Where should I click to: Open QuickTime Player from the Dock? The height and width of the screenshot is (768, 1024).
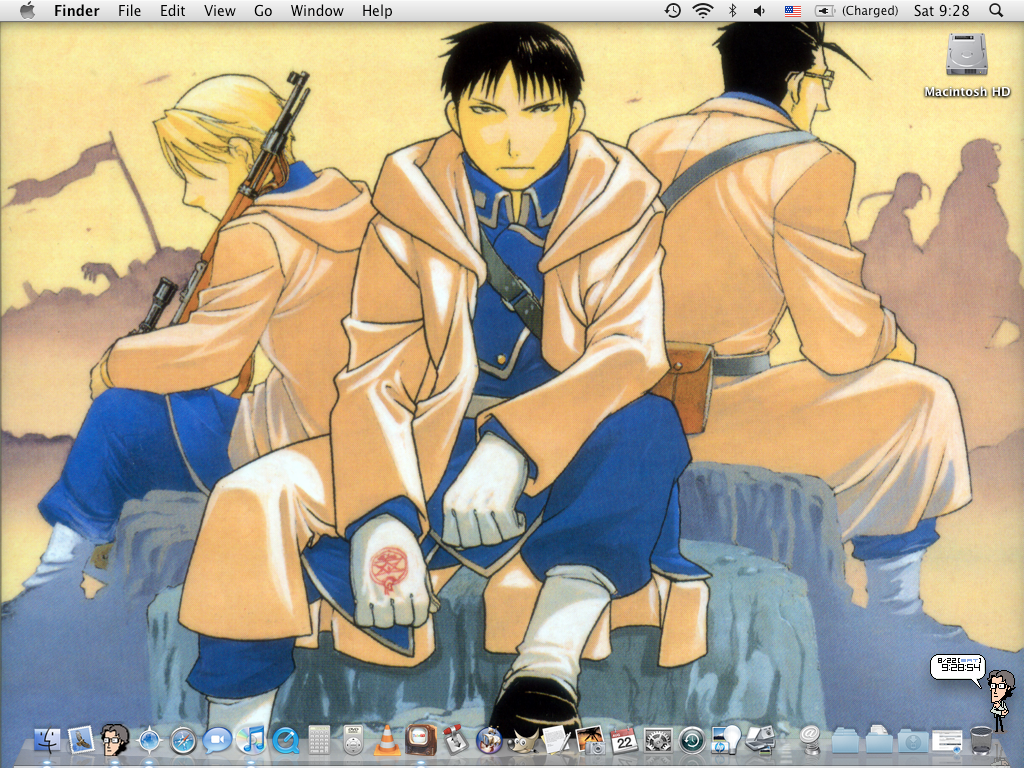coord(285,740)
